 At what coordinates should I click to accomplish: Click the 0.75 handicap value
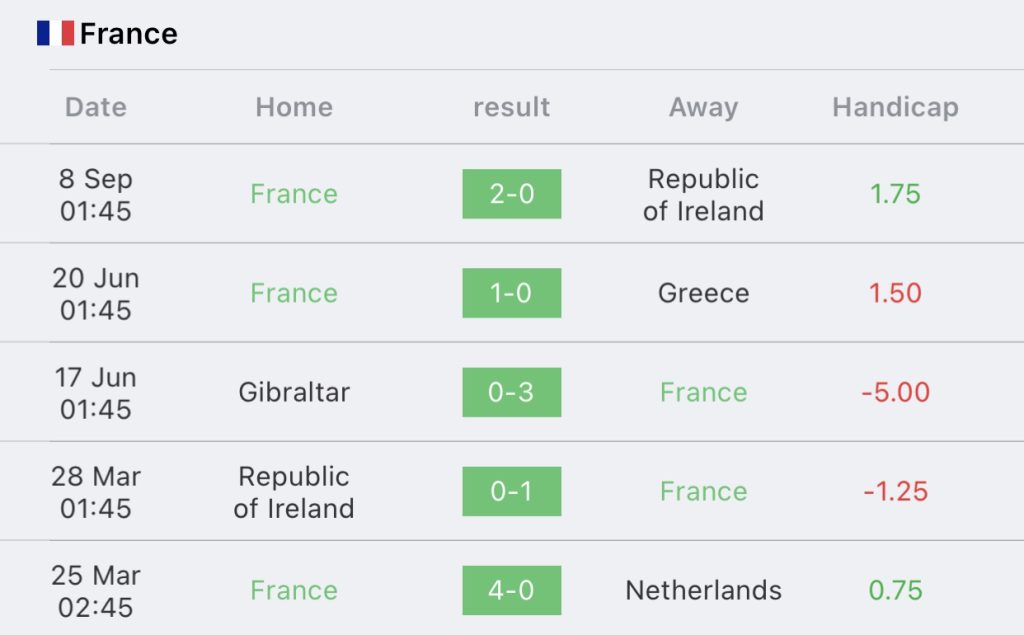coord(895,591)
